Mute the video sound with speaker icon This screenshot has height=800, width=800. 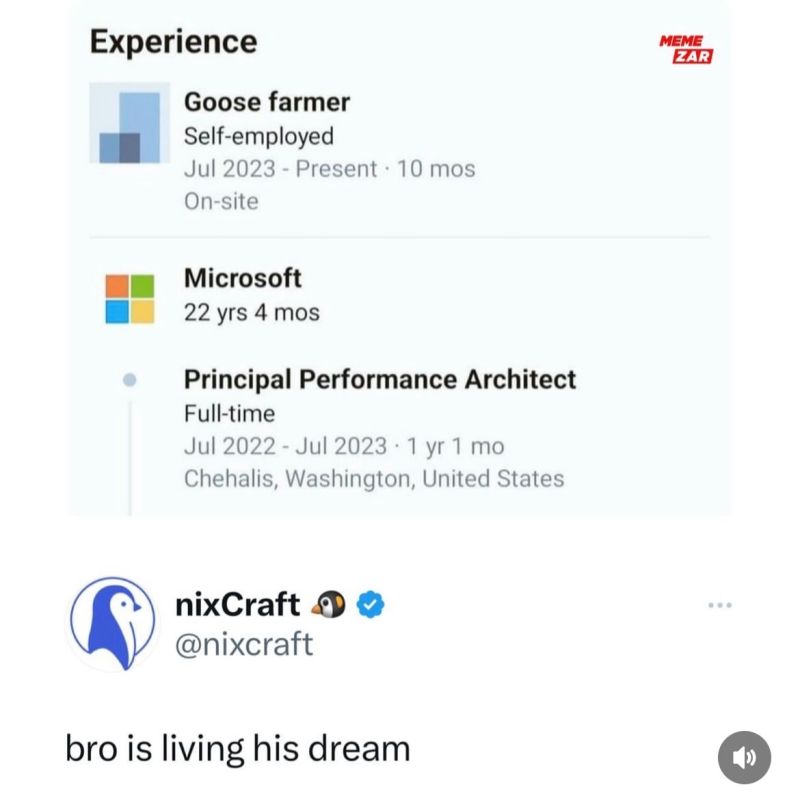click(x=744, y=757)
